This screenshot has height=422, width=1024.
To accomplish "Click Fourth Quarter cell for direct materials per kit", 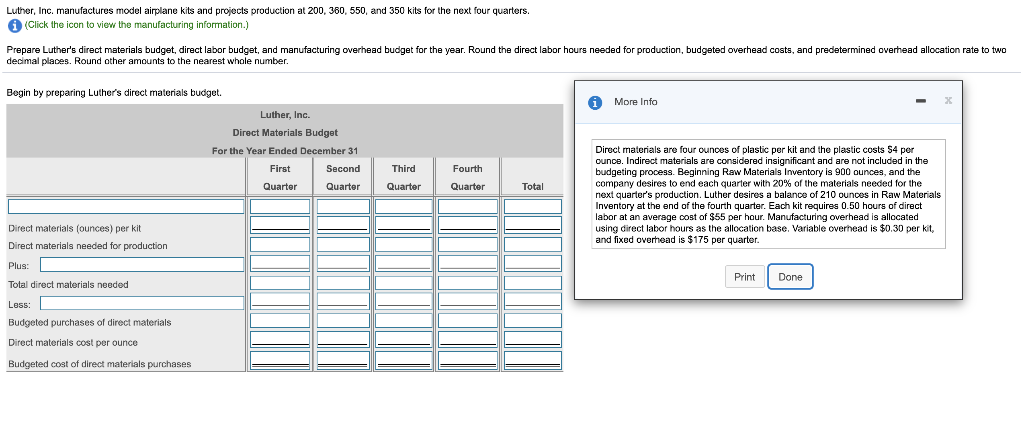I will 467,224.
